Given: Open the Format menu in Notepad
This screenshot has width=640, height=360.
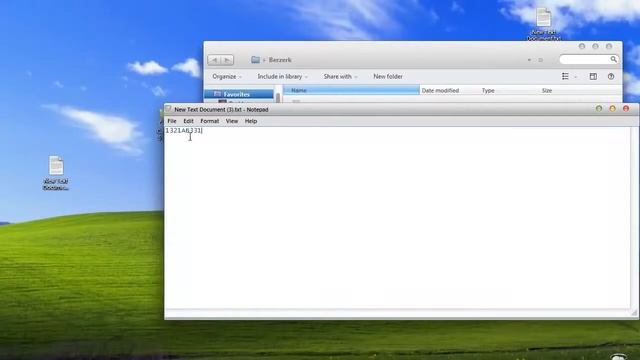Looking at the screenshot, I should click(x=210, y=121).
